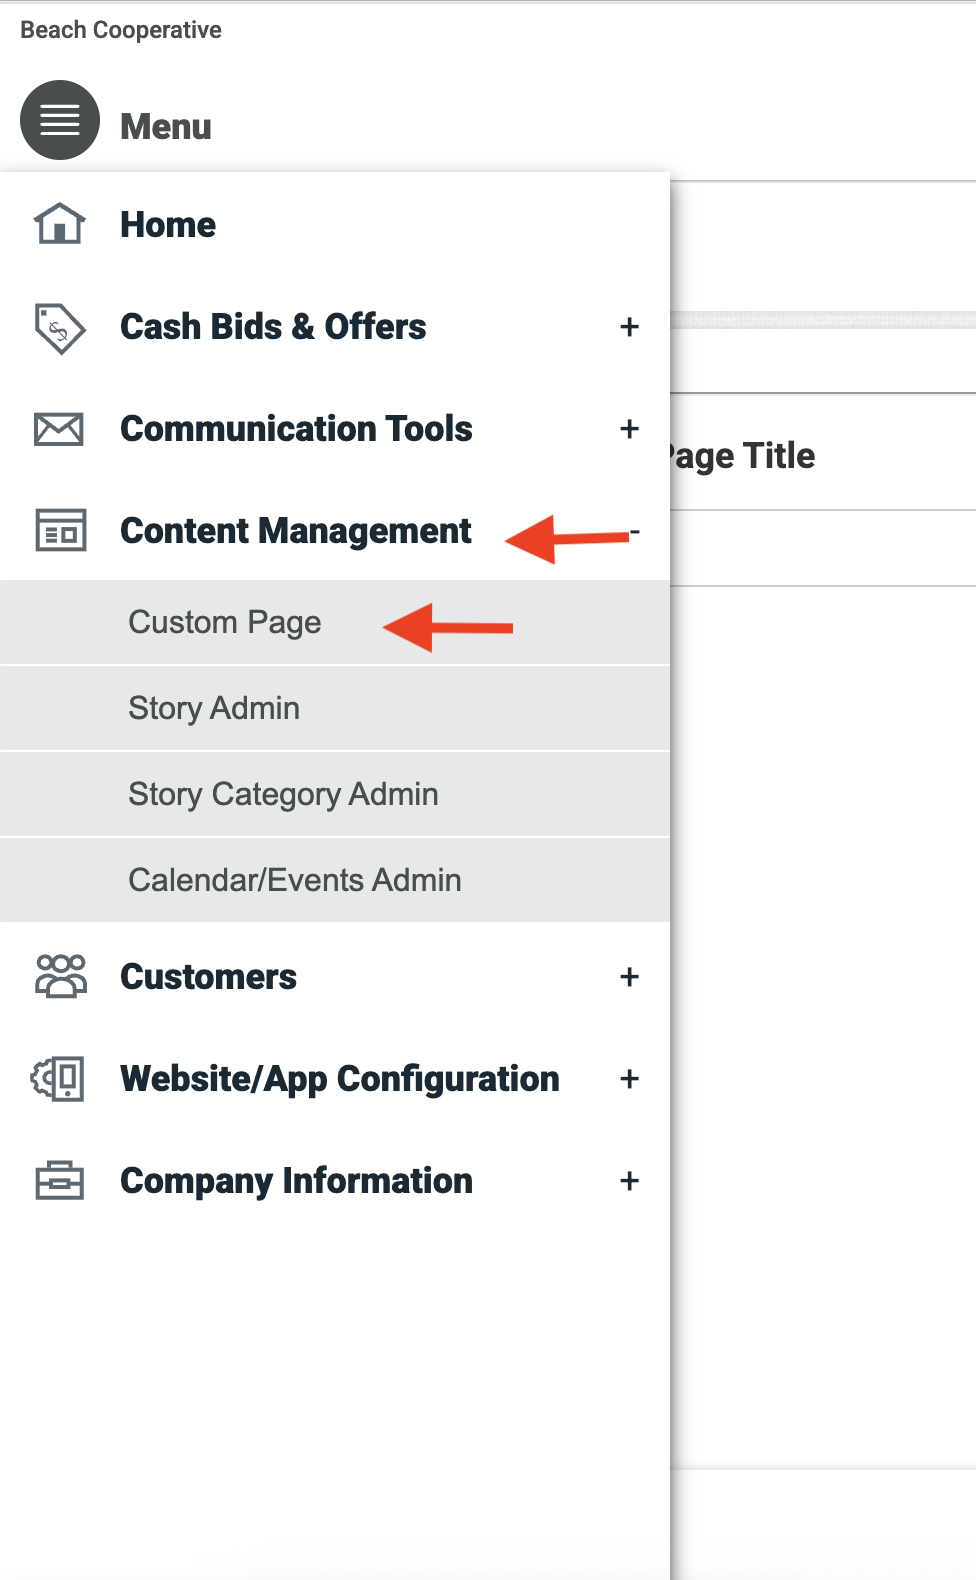Collapse Content Management minus sign
976x1580 pixels.
pyautogui.click(x=635, y=531)
